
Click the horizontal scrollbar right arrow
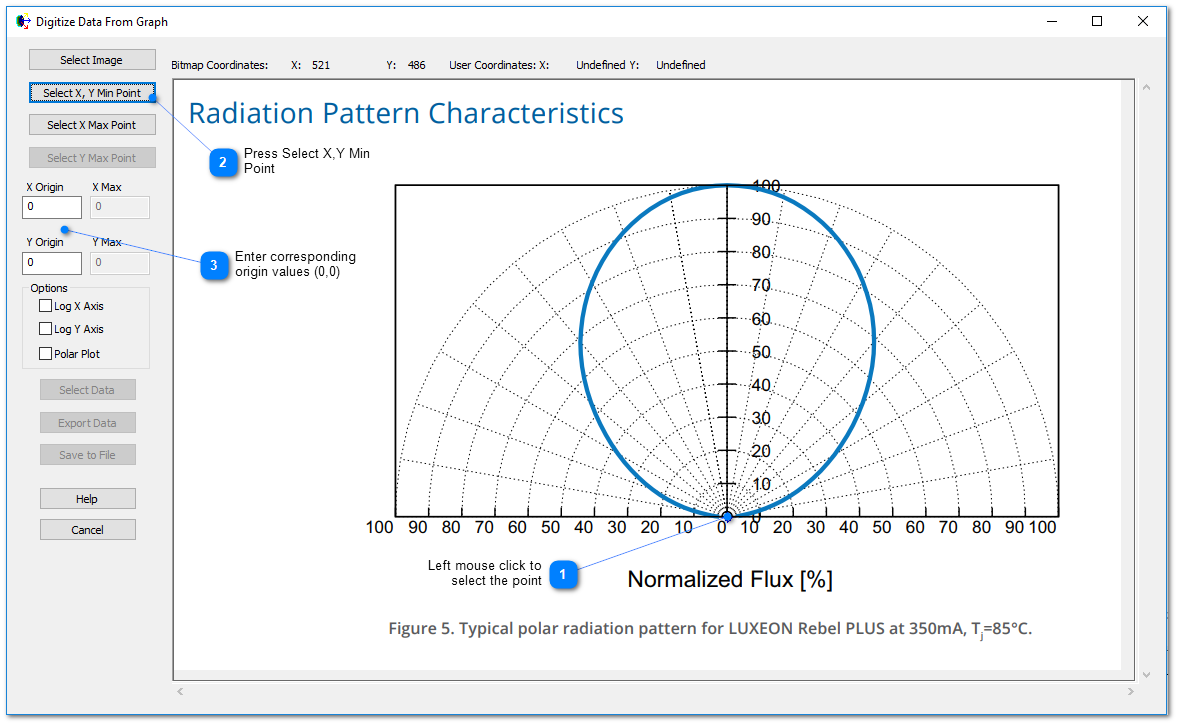tap(1132, 691)
